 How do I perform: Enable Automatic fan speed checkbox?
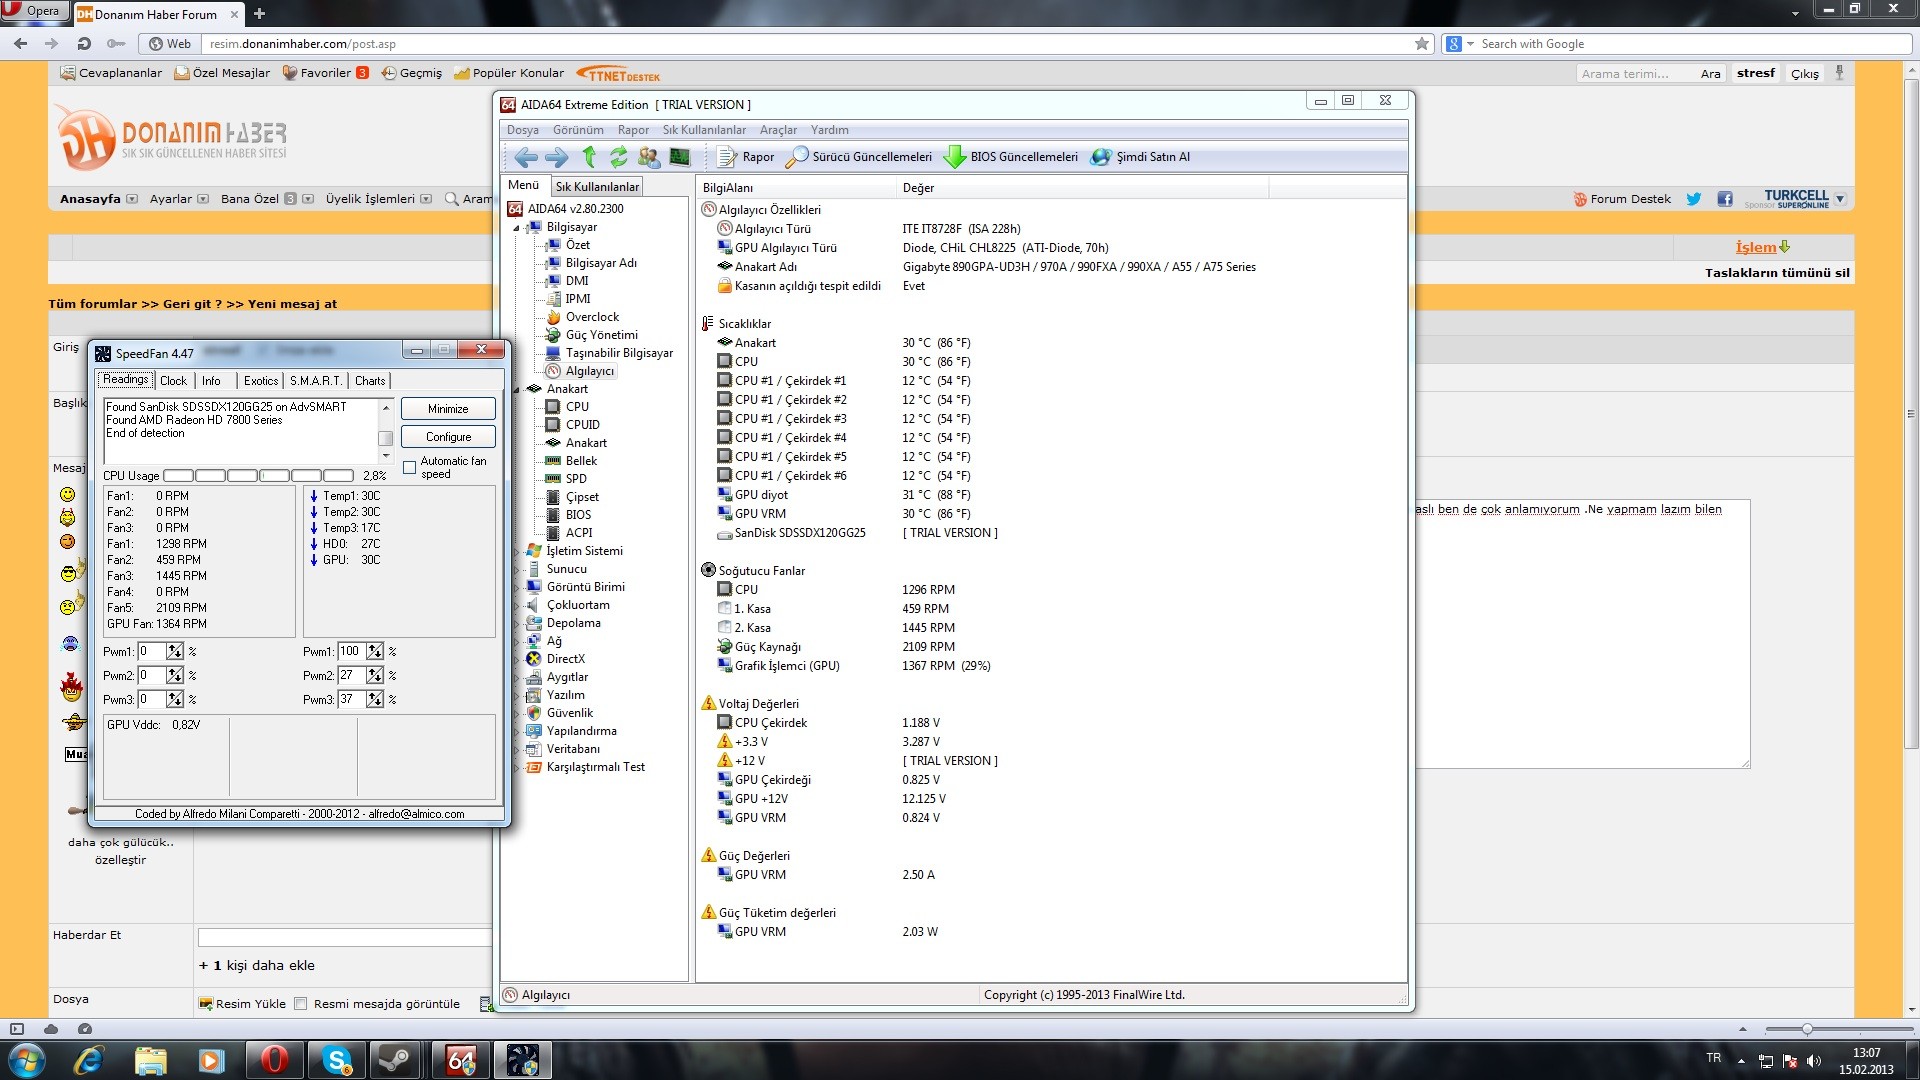coord(409,468)
